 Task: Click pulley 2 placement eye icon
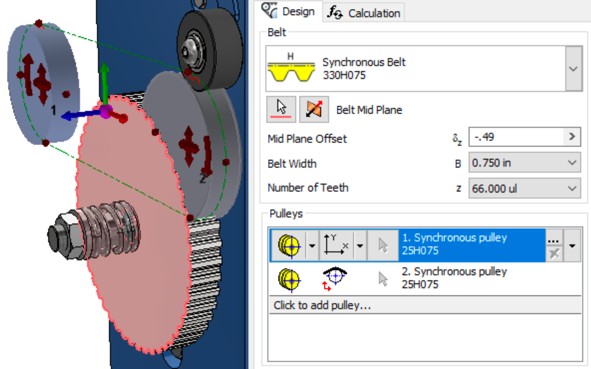[334, 279]
